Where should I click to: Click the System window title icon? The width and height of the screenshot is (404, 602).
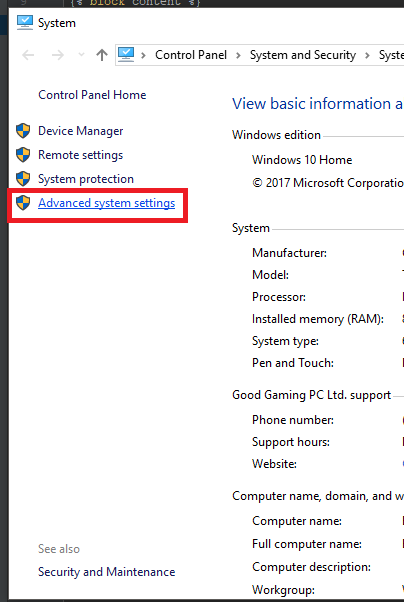(25, 23)
